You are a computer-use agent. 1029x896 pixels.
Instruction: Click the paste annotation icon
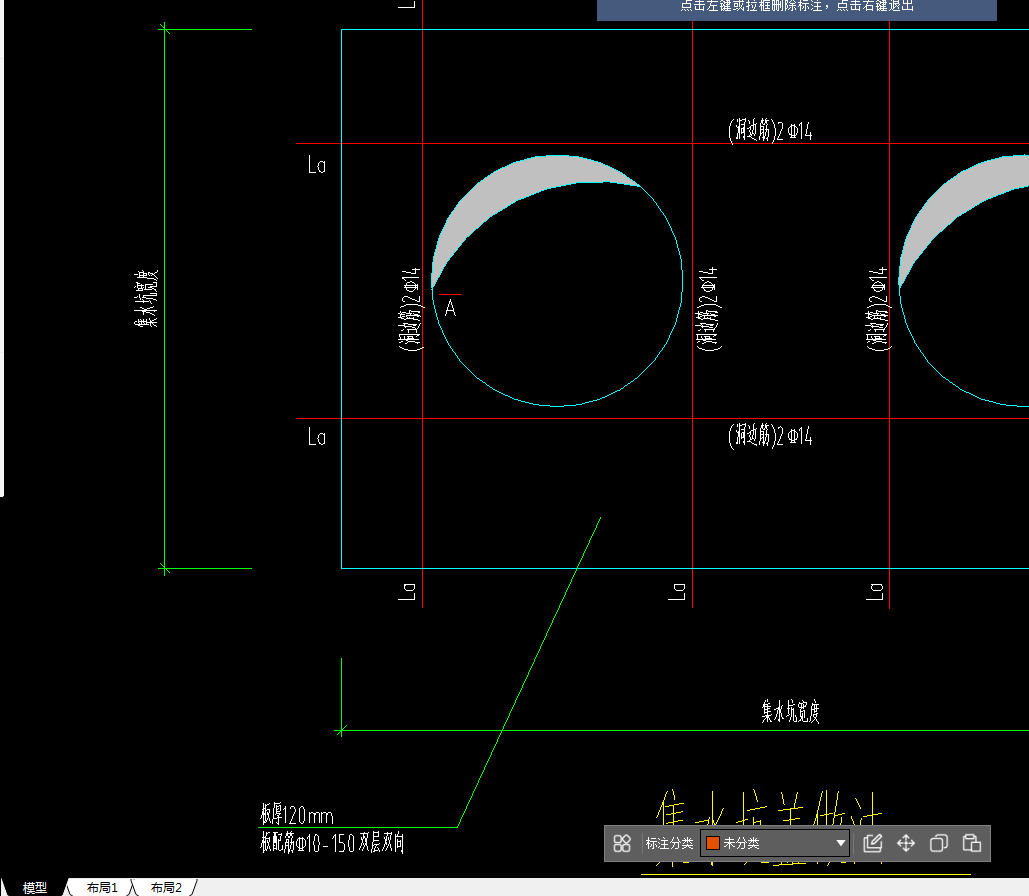click(971, 843)
